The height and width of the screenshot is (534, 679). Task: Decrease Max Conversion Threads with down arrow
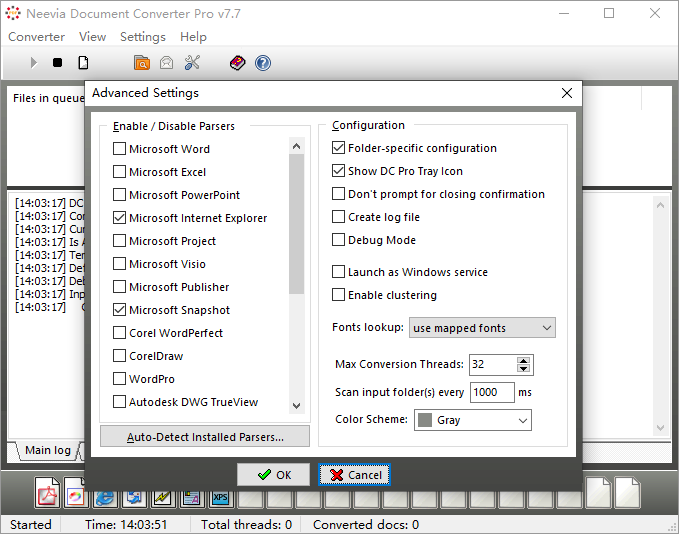tap(524, 369)
